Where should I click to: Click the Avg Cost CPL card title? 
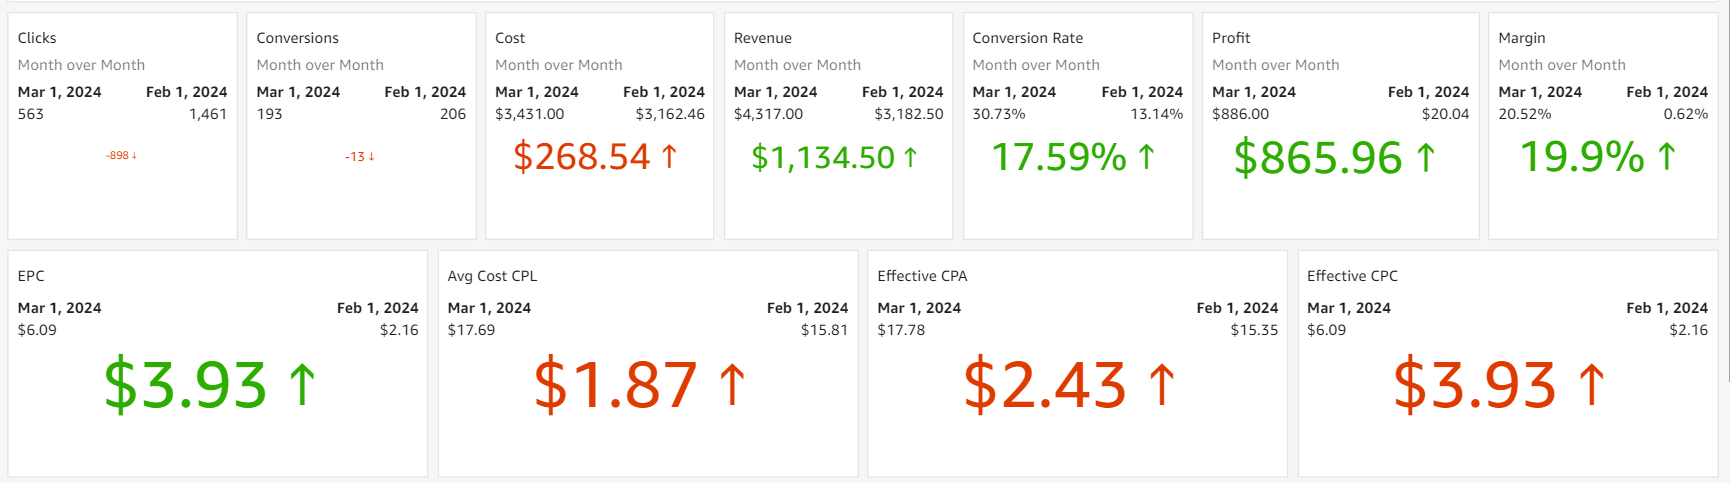492,276
